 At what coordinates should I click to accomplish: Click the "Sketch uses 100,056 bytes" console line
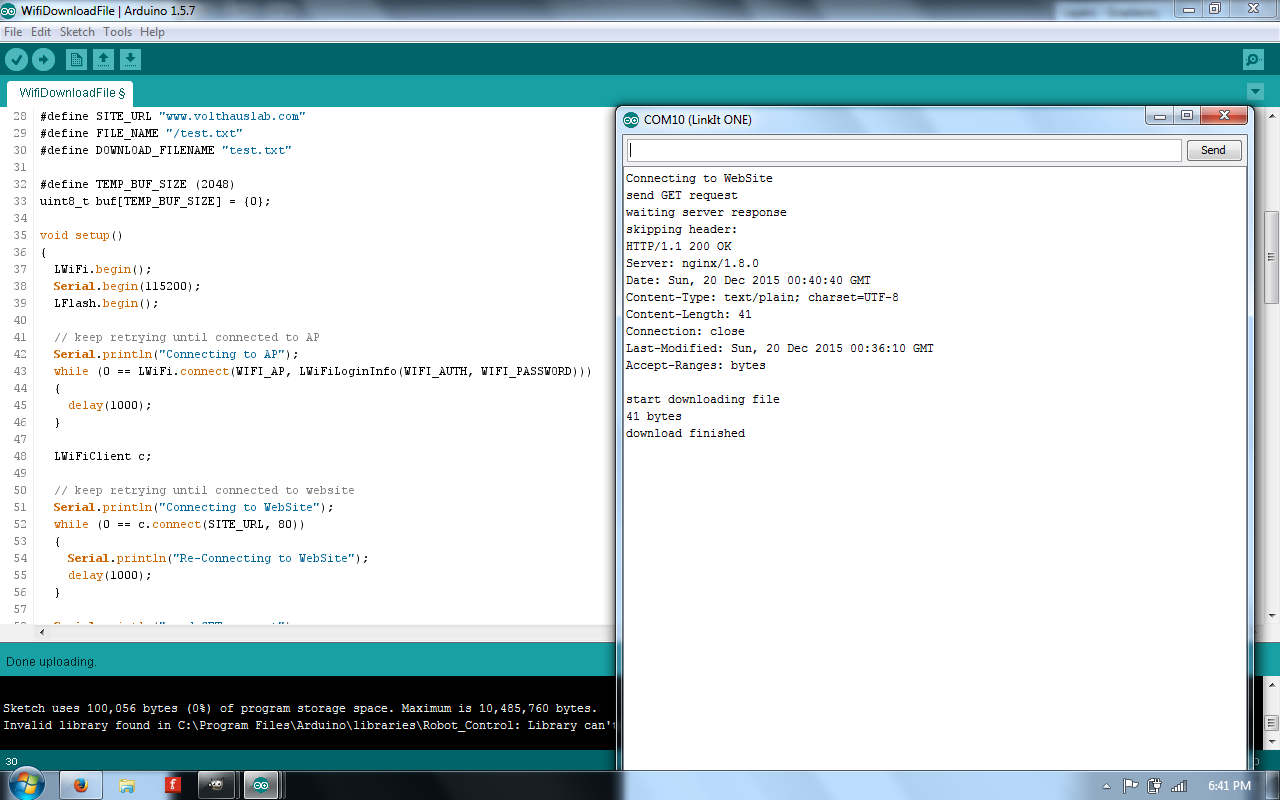pos(300,708)
